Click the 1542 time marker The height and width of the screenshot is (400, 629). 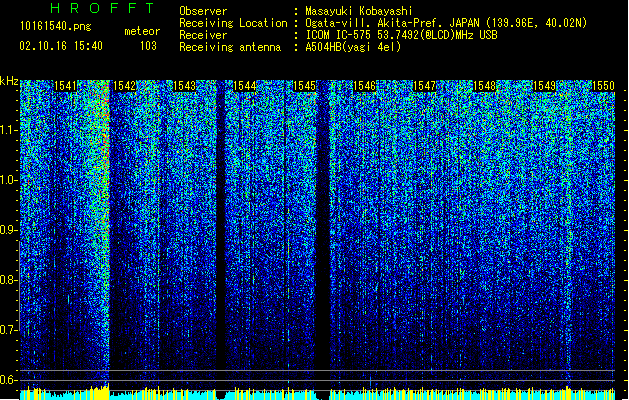click(x=125, y=86)
